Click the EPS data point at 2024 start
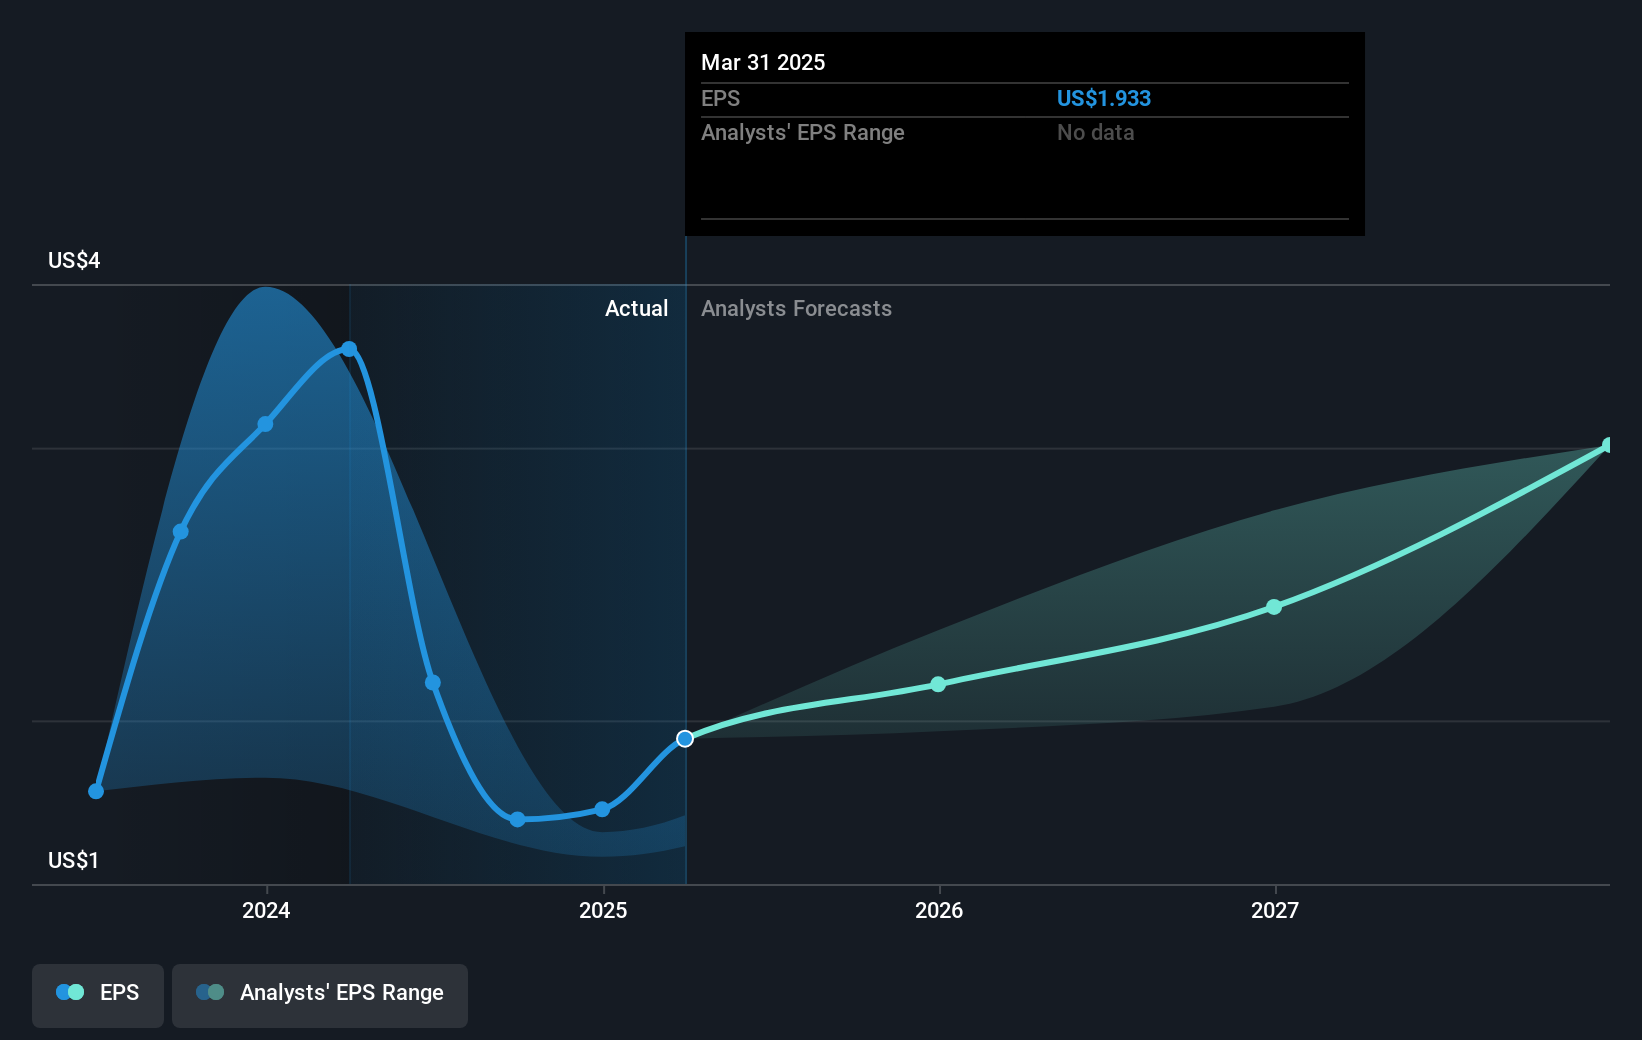The height and width of the screenshot is (1040, 1642). click(x=265, y=424)
